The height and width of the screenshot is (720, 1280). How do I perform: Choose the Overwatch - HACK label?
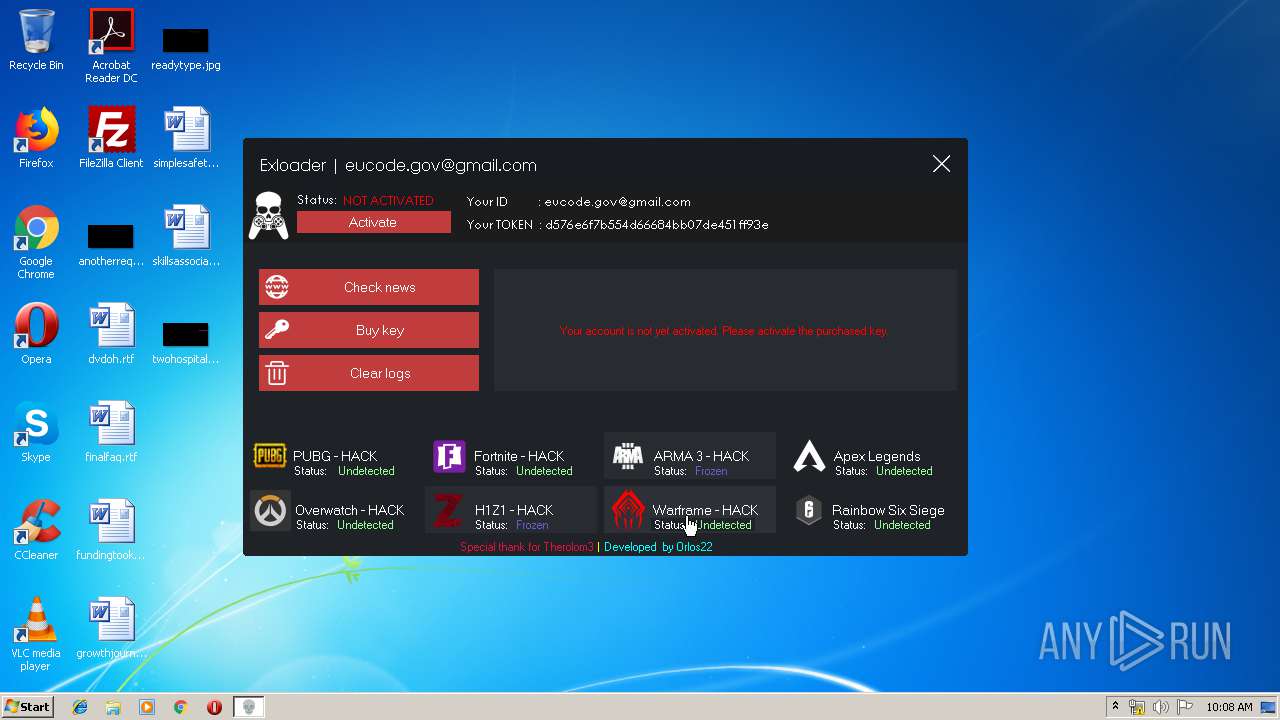pyautogui.click(x=350, y=510)
